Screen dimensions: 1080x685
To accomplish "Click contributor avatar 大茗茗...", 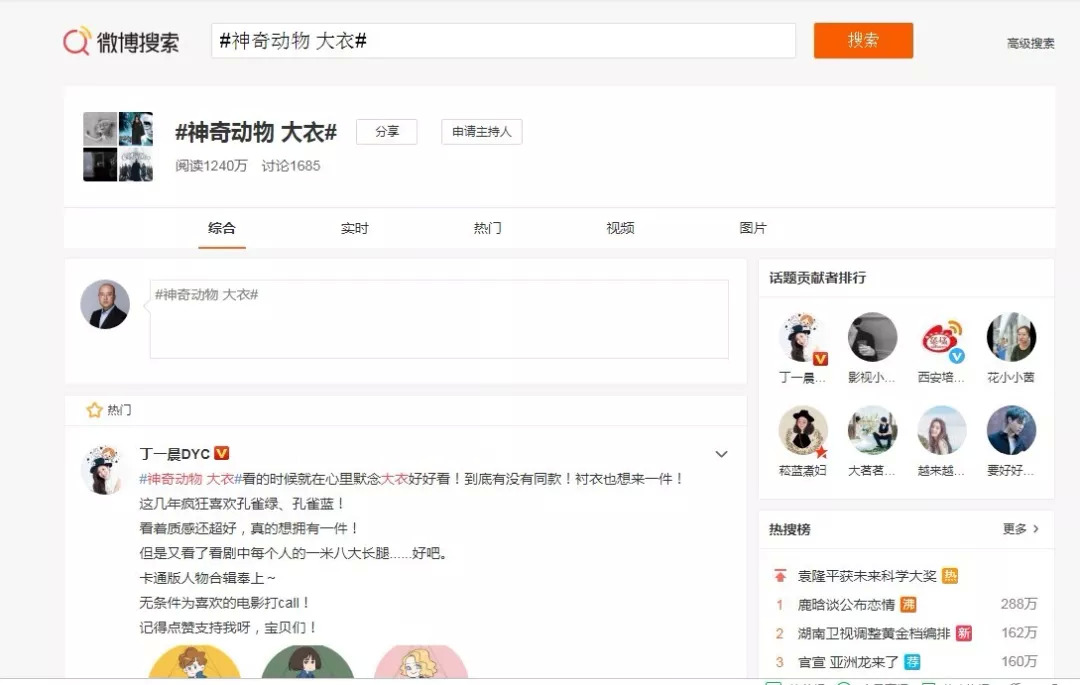I will click(872, 430).
